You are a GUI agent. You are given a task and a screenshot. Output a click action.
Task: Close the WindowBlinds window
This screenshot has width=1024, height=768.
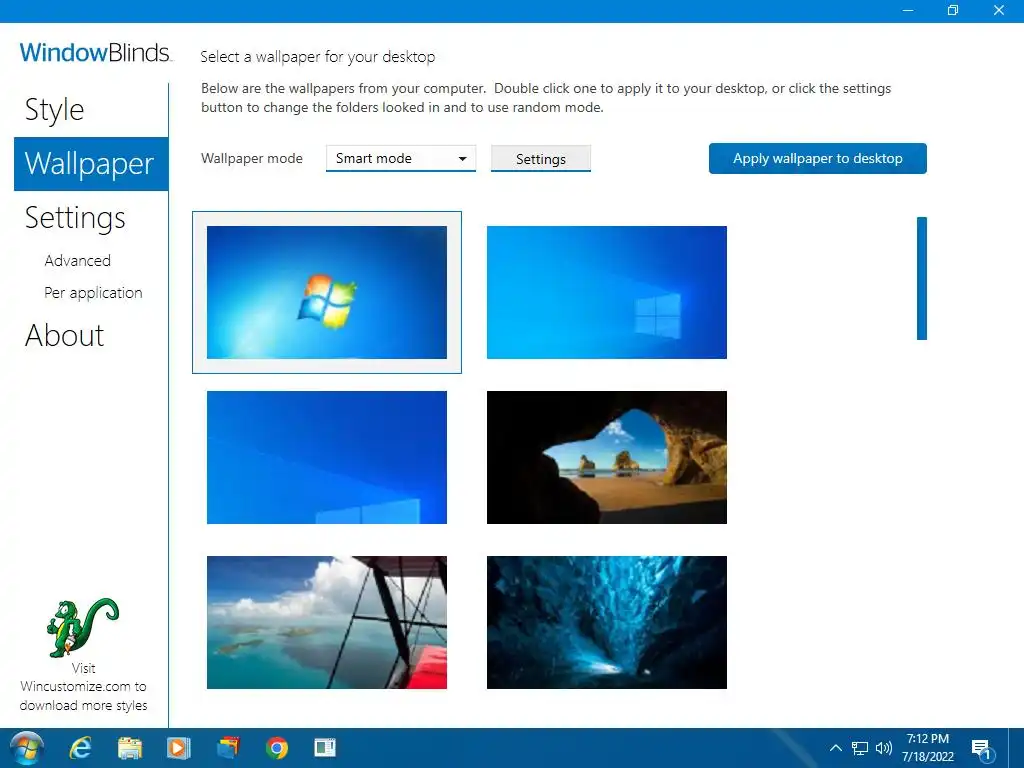(999, 10)
